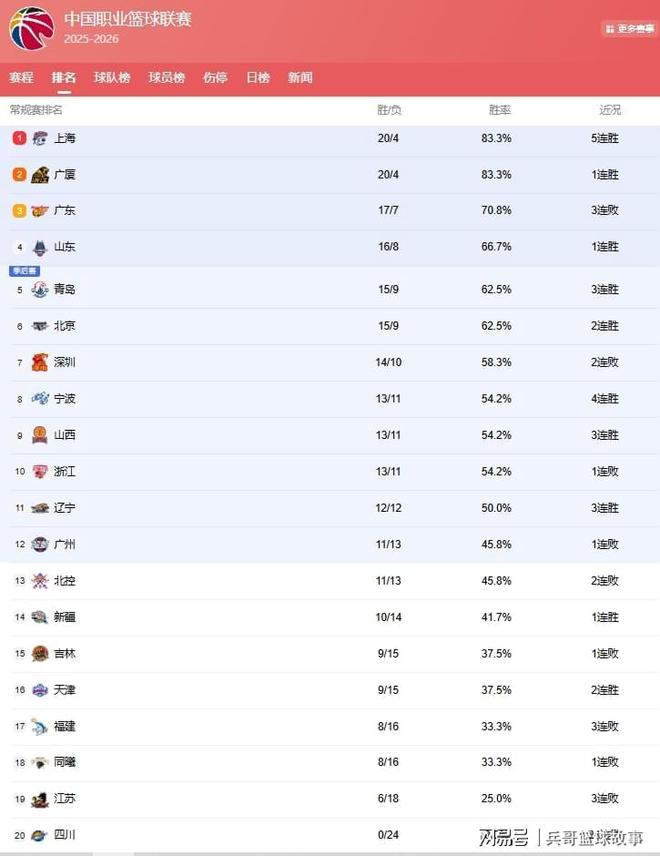Click the Jilin team logo icon
The height and width of the screenshot is (856, 660).
(x=40, y=654)
